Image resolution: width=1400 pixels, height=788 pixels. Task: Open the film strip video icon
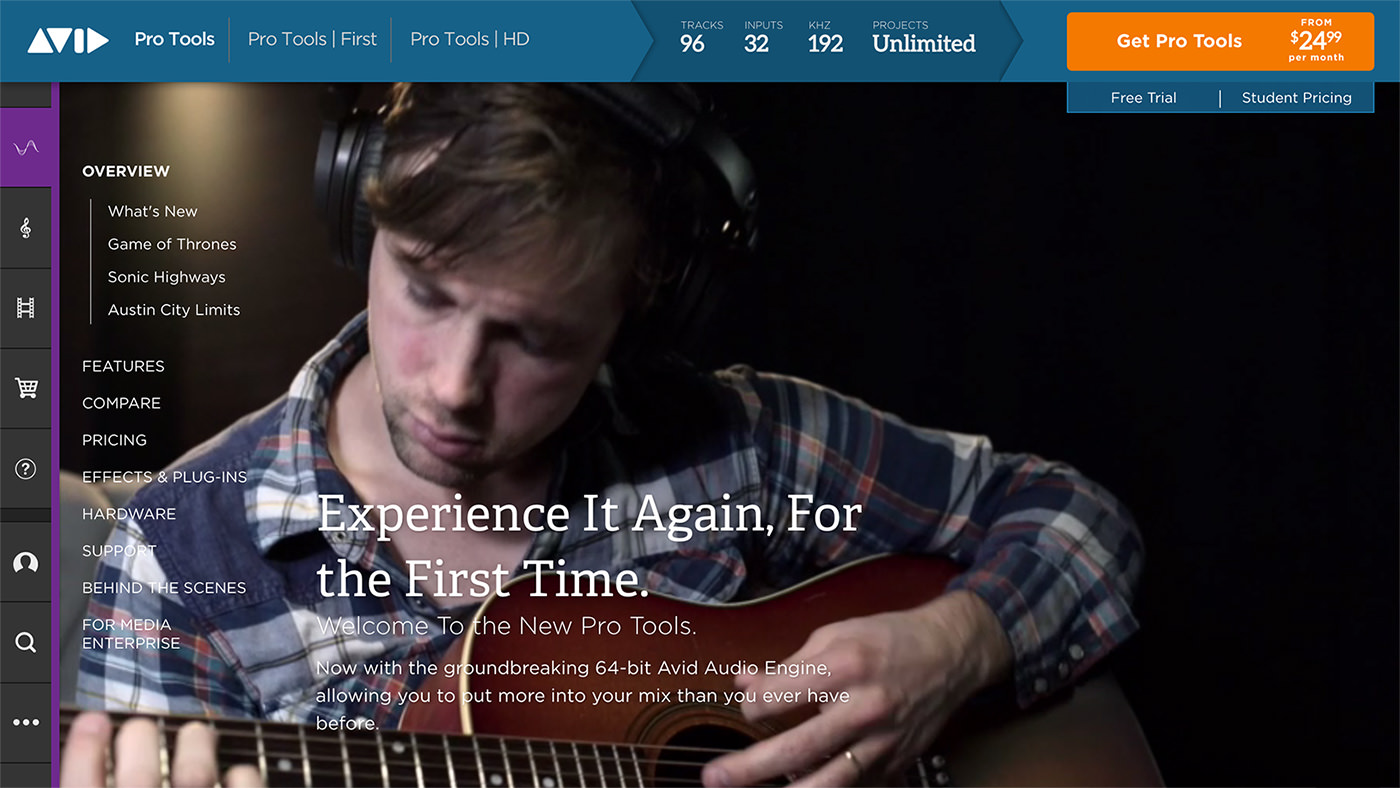[x=26, y=308]
